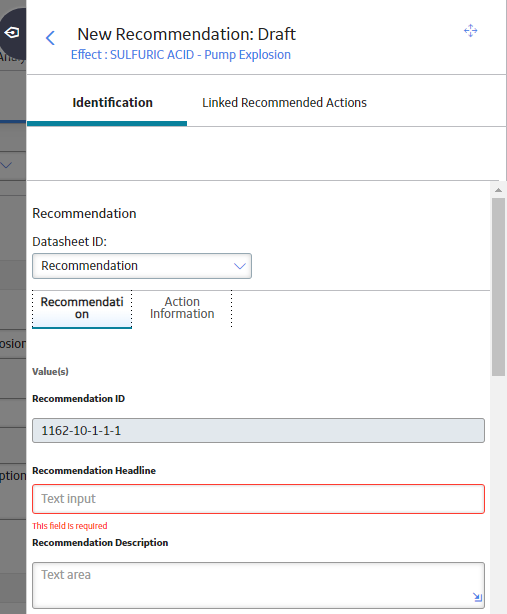The image size is (507, 614).
Task: Click the back arrow beside New Recommendation
Action: [x=50, y=38]
